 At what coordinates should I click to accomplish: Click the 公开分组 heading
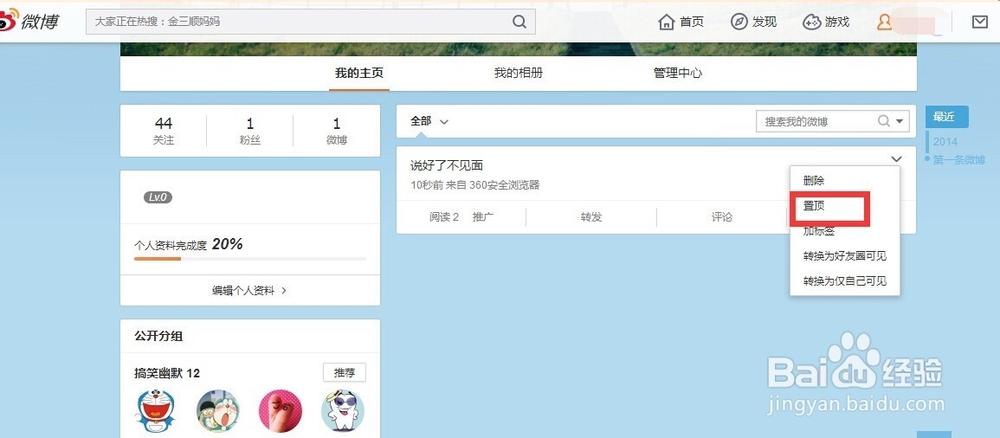(x=159, y=336)
